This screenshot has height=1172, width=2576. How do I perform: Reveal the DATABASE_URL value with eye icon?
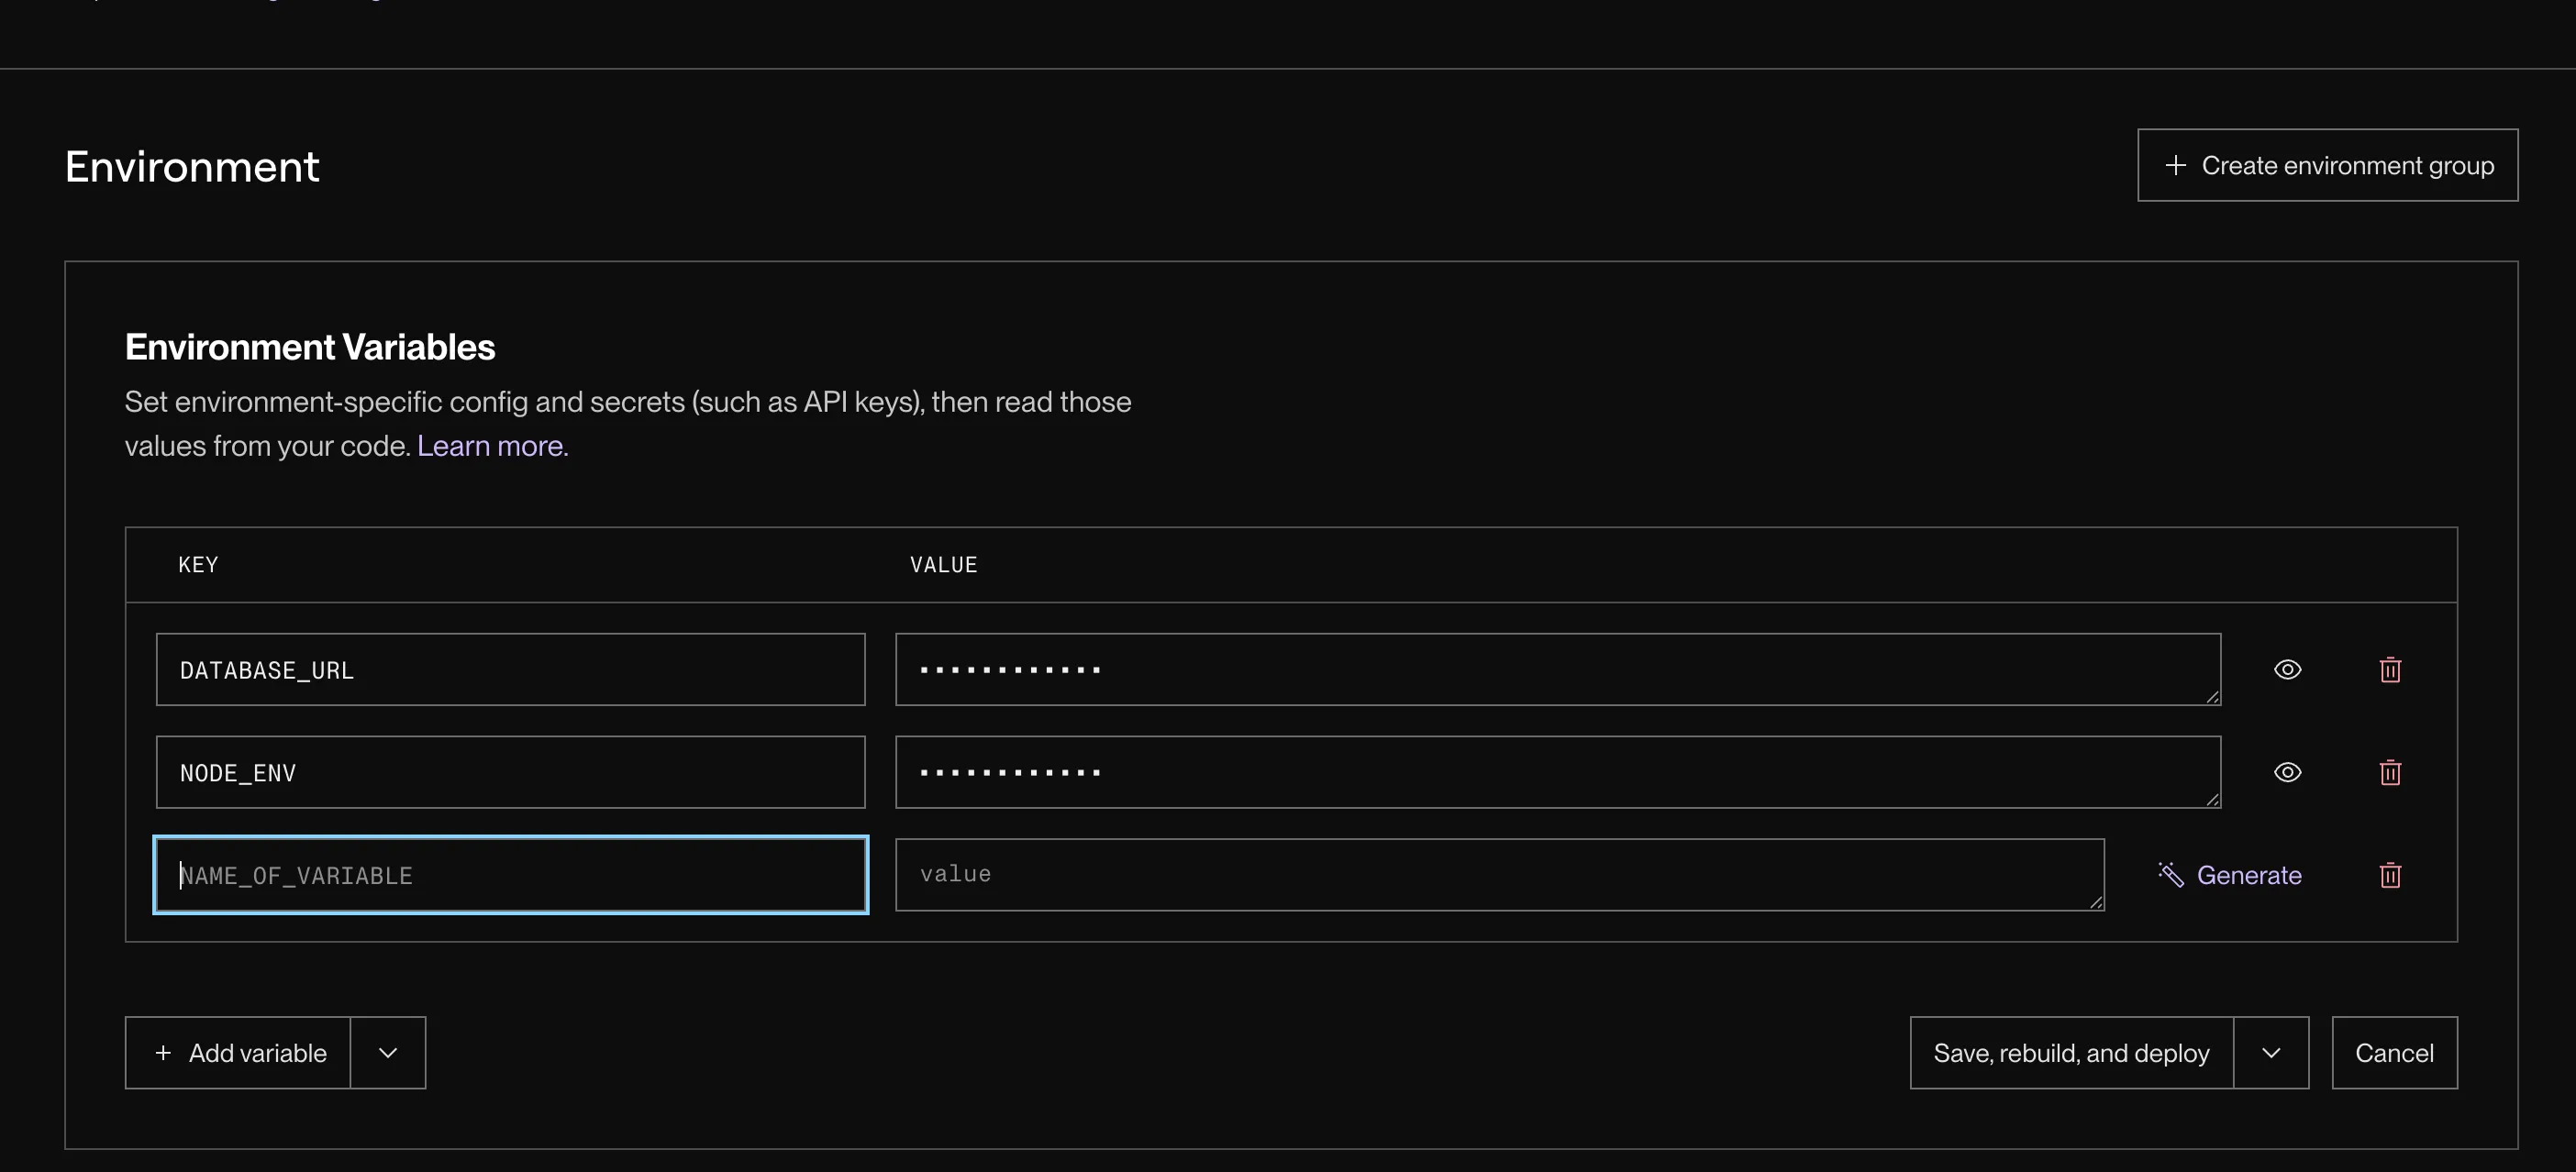click(x=2287, y=670)
